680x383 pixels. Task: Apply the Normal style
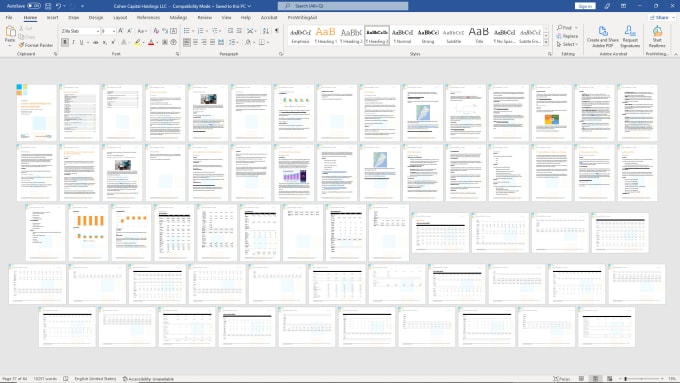pyautogui.click(x=402, y=35)
